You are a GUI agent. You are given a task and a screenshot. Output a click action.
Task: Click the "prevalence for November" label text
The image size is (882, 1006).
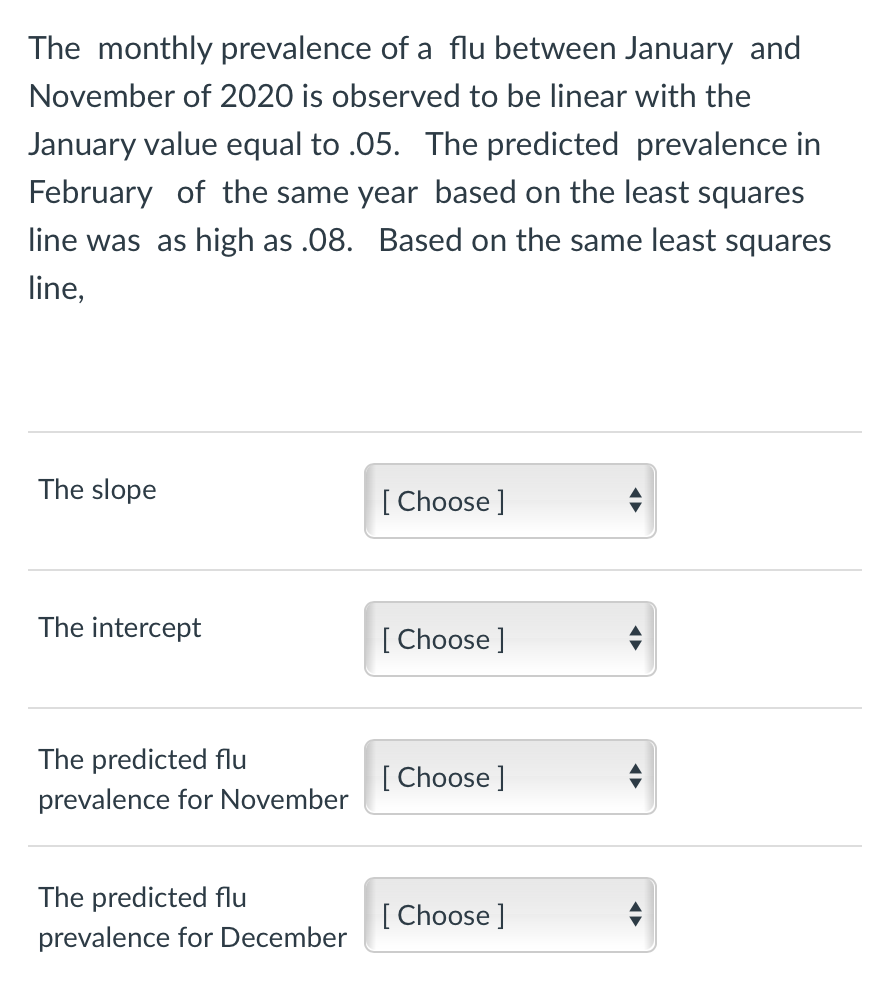(193, 800)
